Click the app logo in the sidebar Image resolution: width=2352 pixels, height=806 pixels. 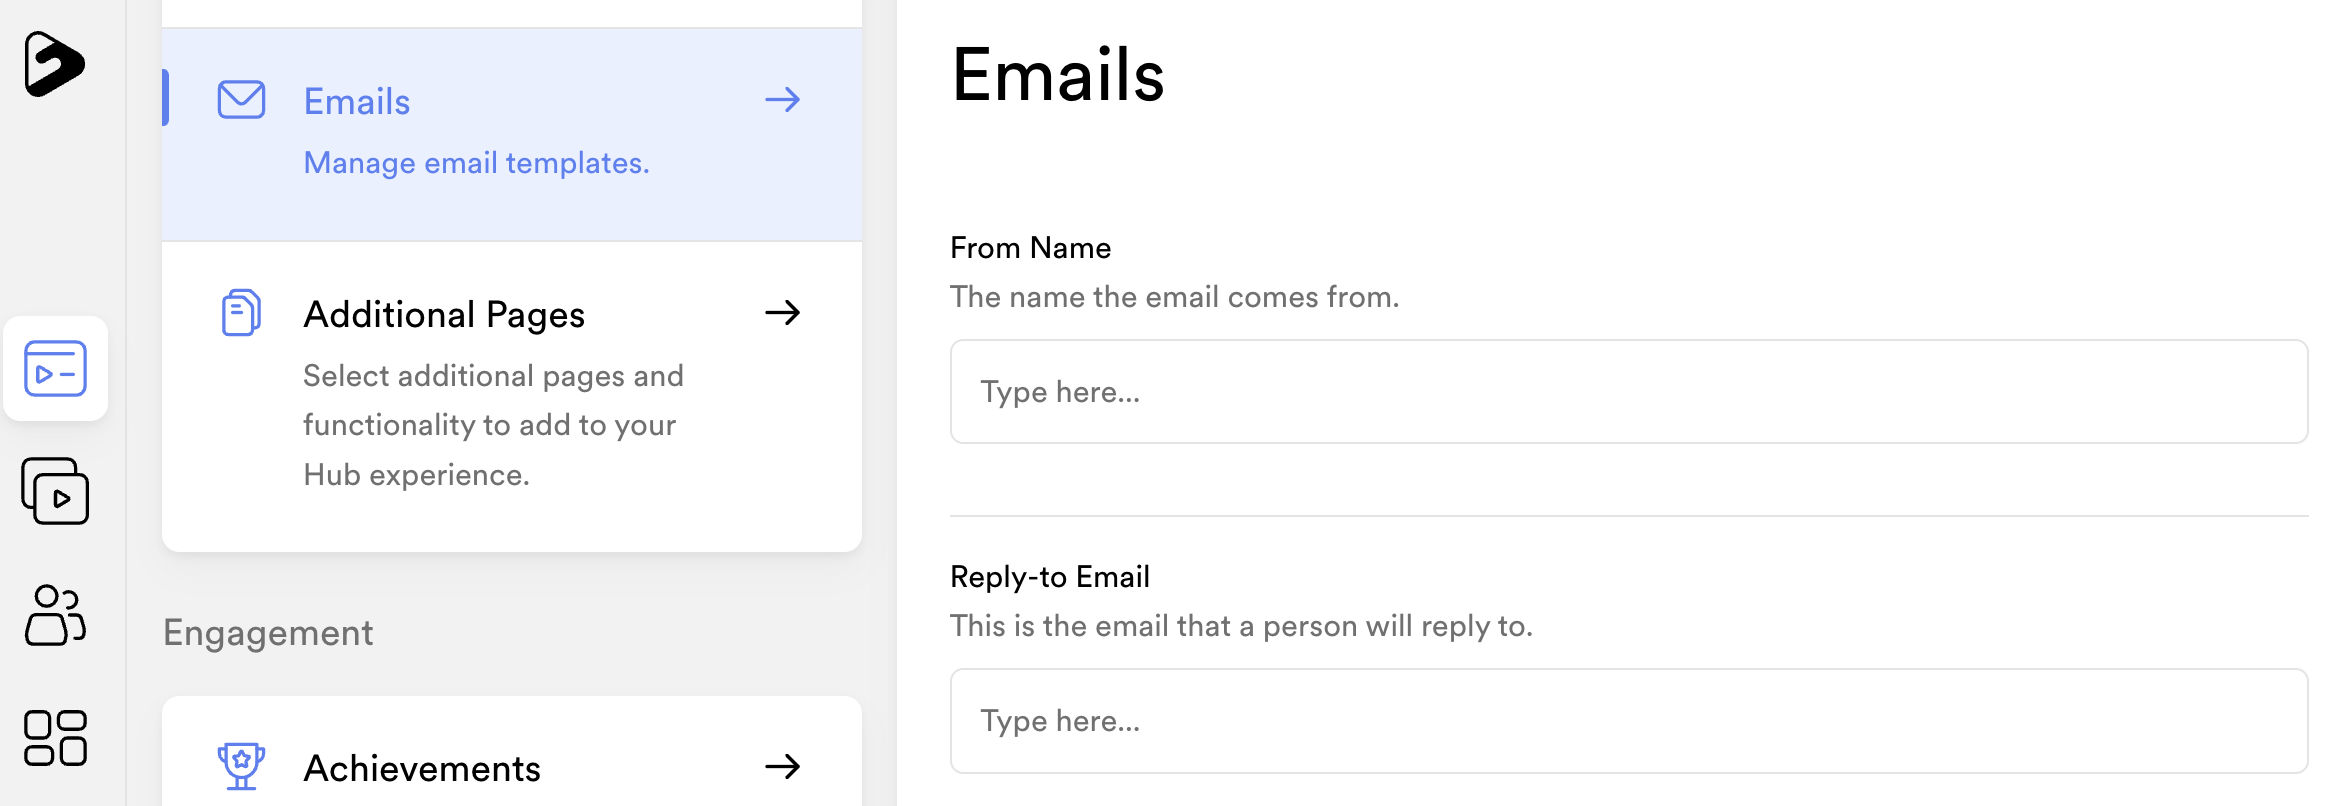point(55,64)
